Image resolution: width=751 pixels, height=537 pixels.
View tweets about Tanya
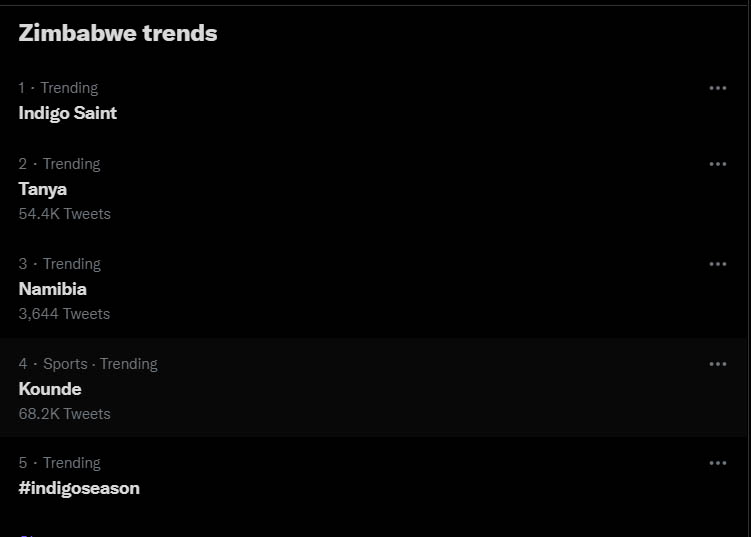(x=43, y=189)
